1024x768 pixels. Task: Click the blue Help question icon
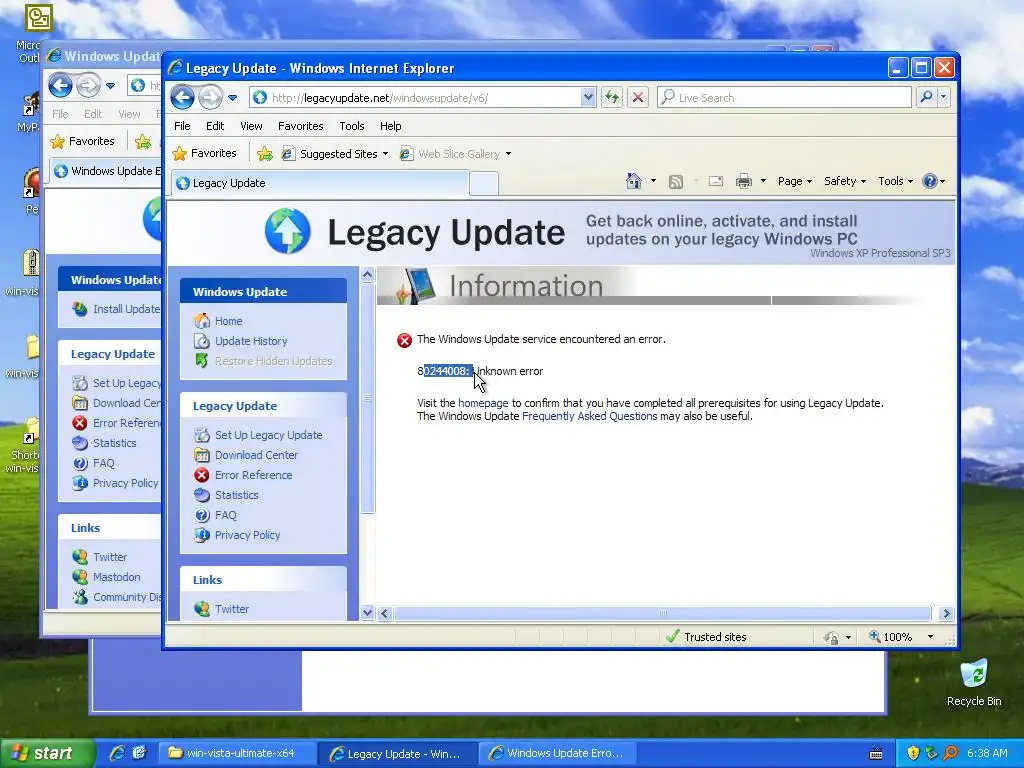coord(930,181)
